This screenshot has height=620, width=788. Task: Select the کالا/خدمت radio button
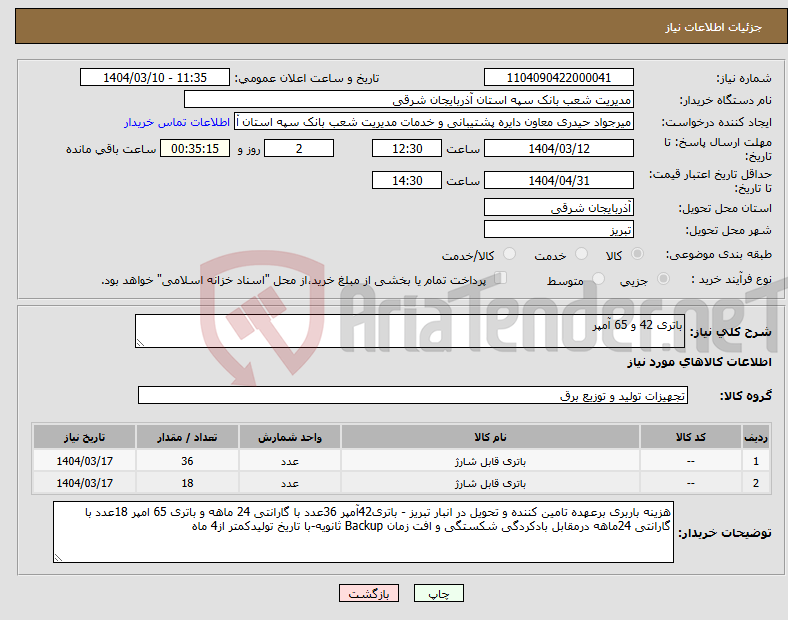point(510,254)
